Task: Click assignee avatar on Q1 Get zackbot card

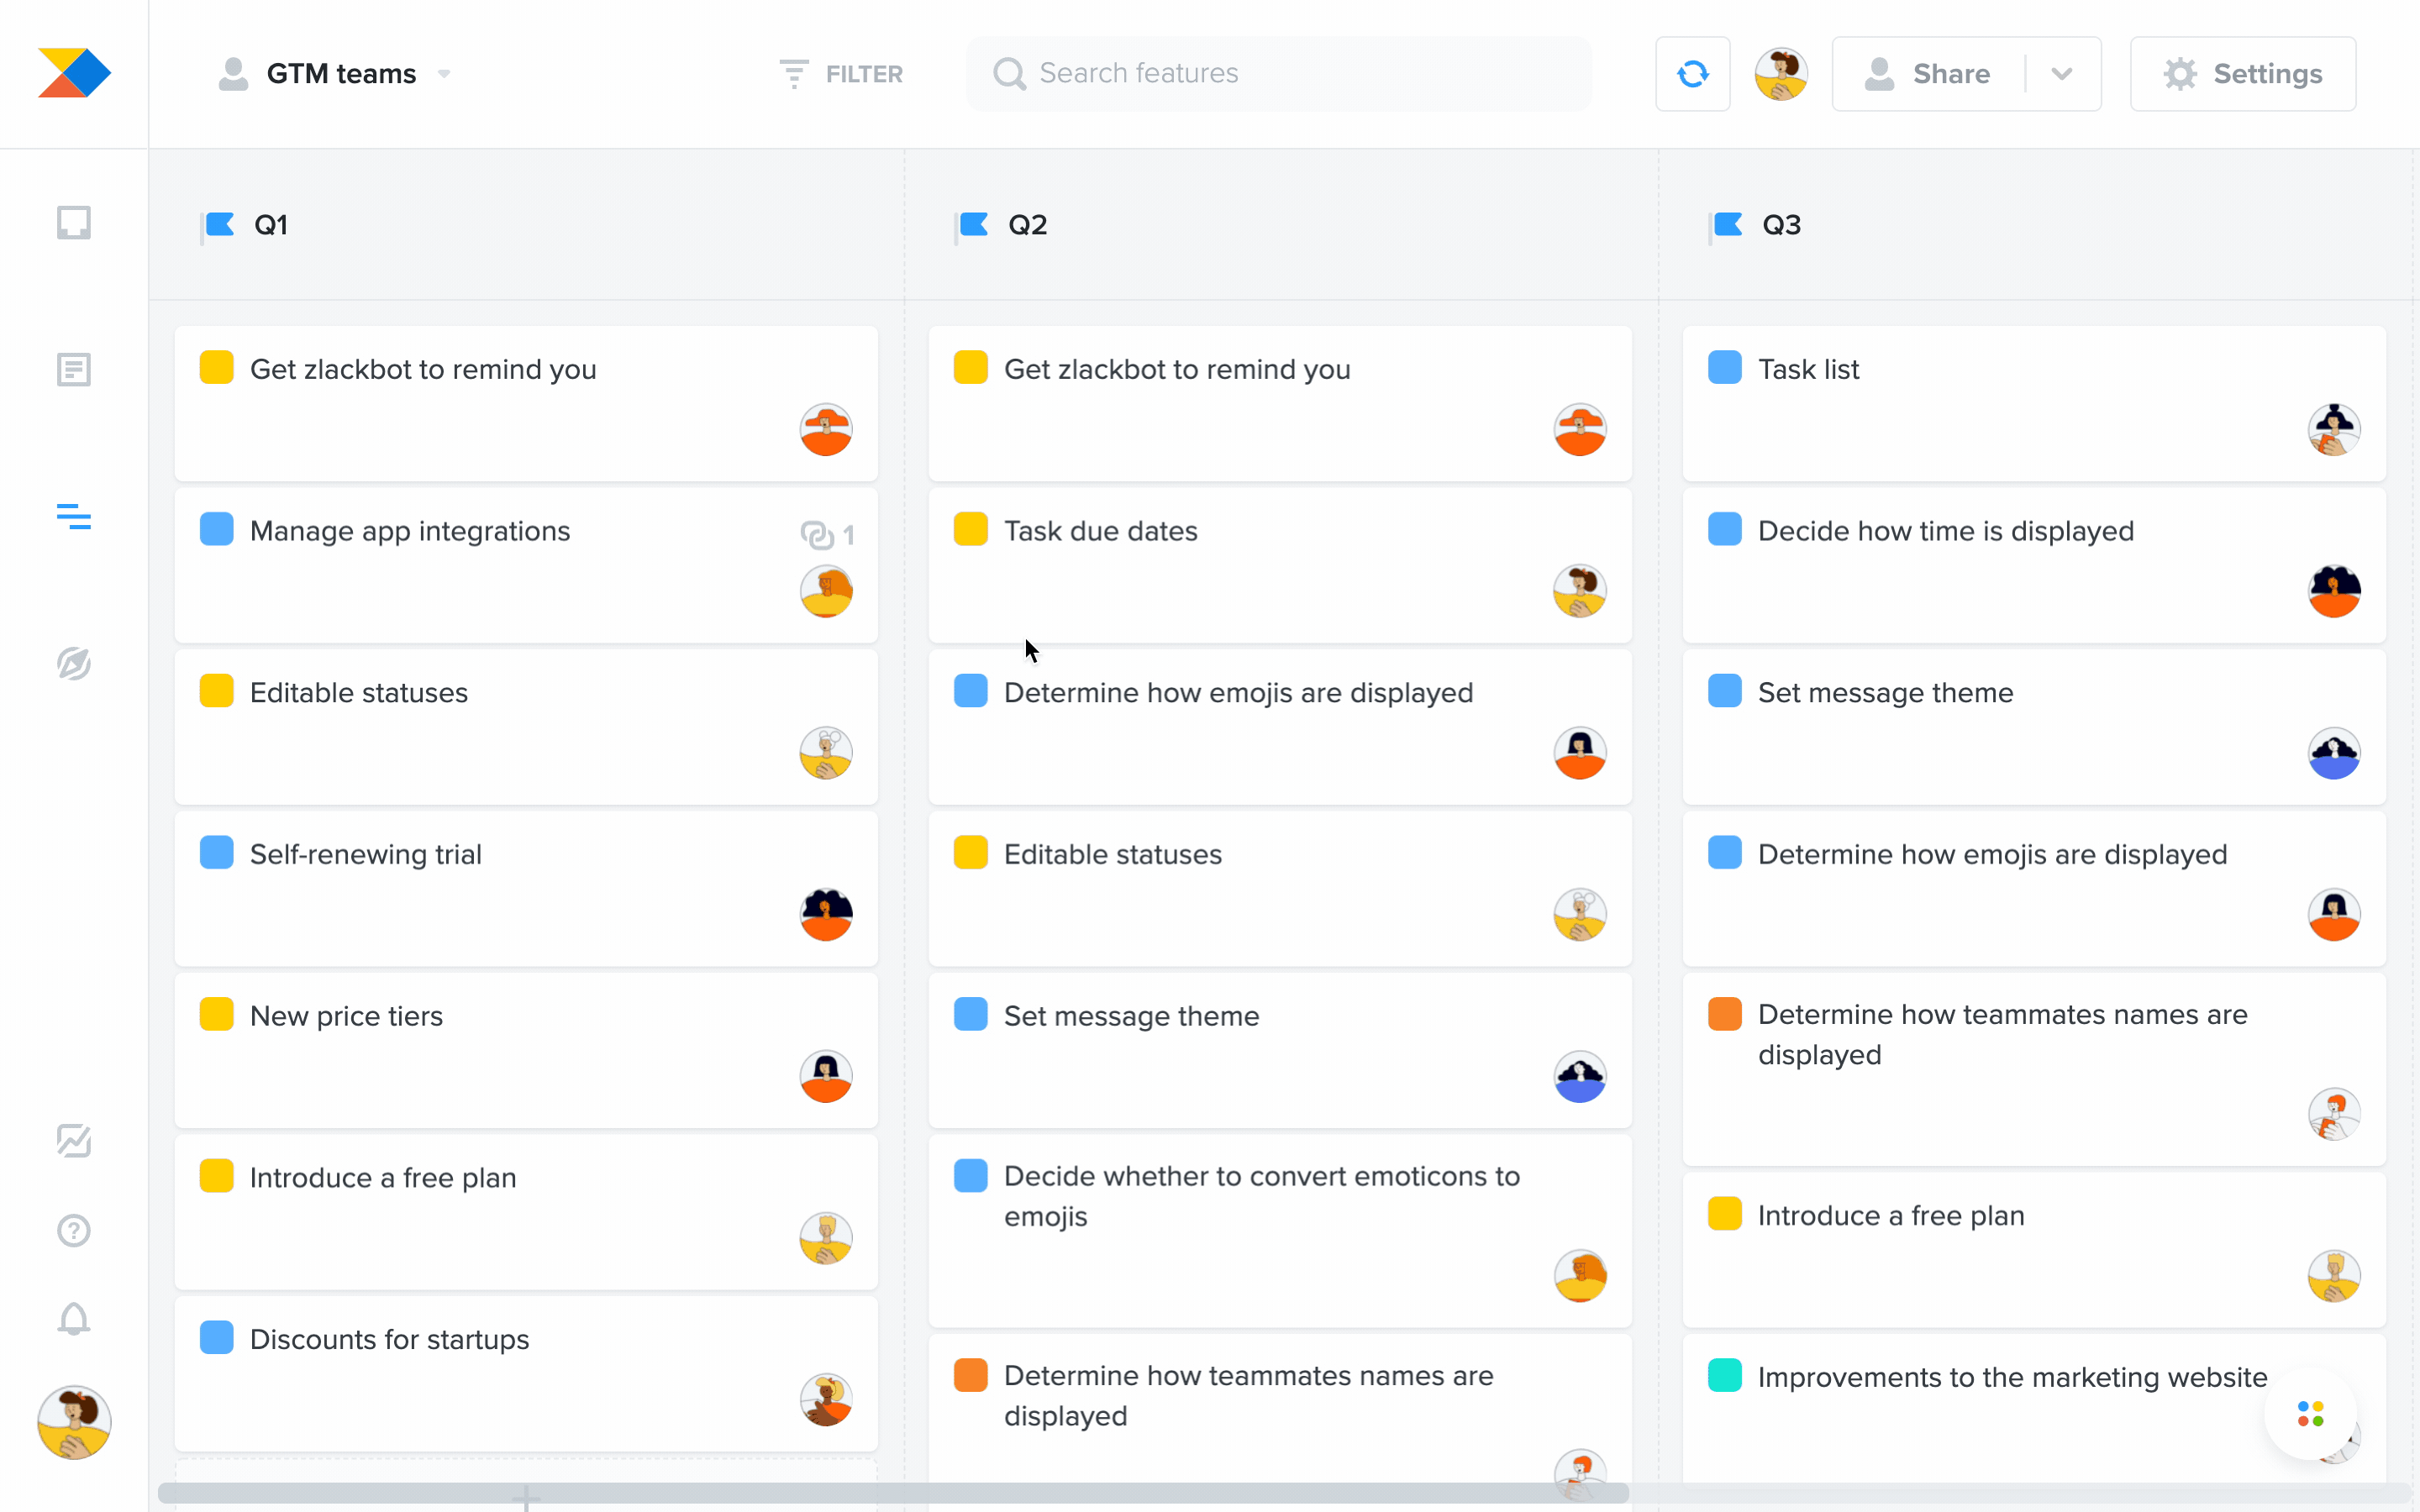Action: 826,430
